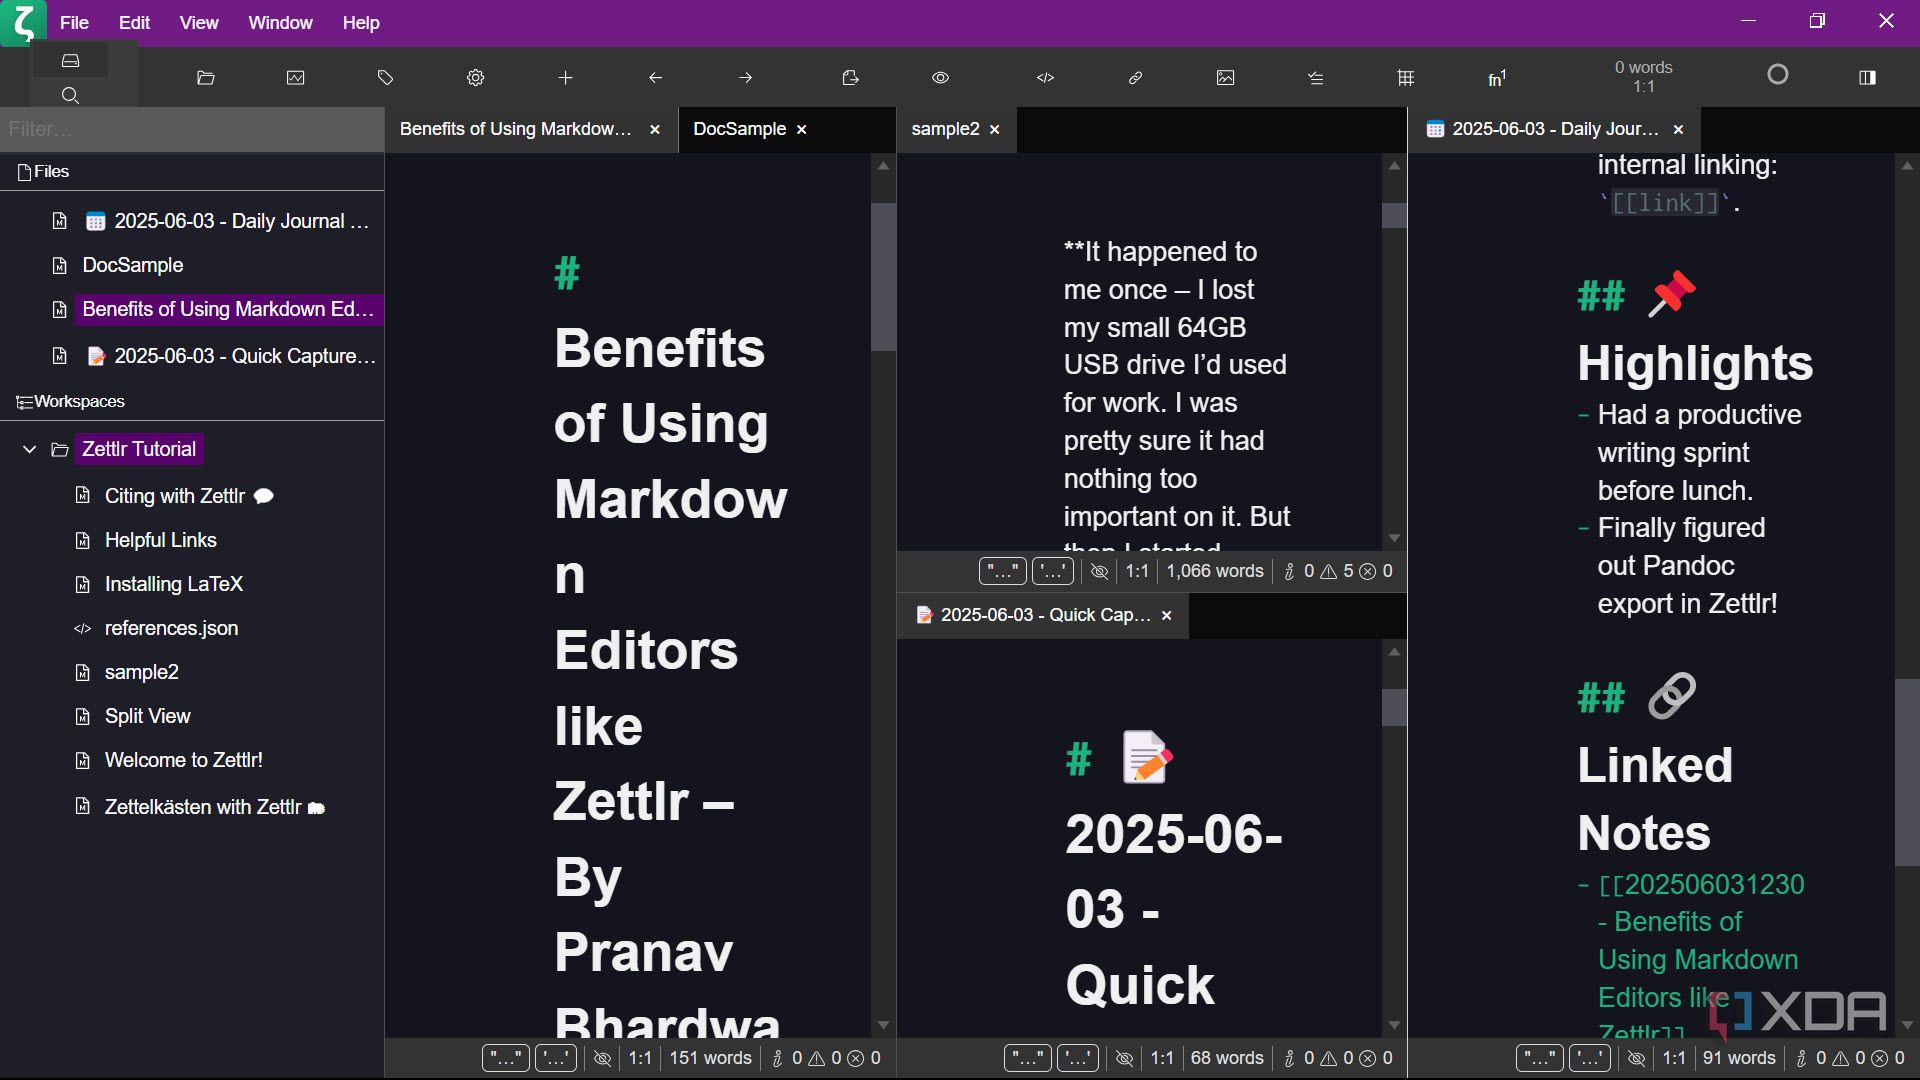Image resolution: width=1920 pixels, height=1080 pixels.
Task: Close the sample2 tab
Action: click(995, 130)
